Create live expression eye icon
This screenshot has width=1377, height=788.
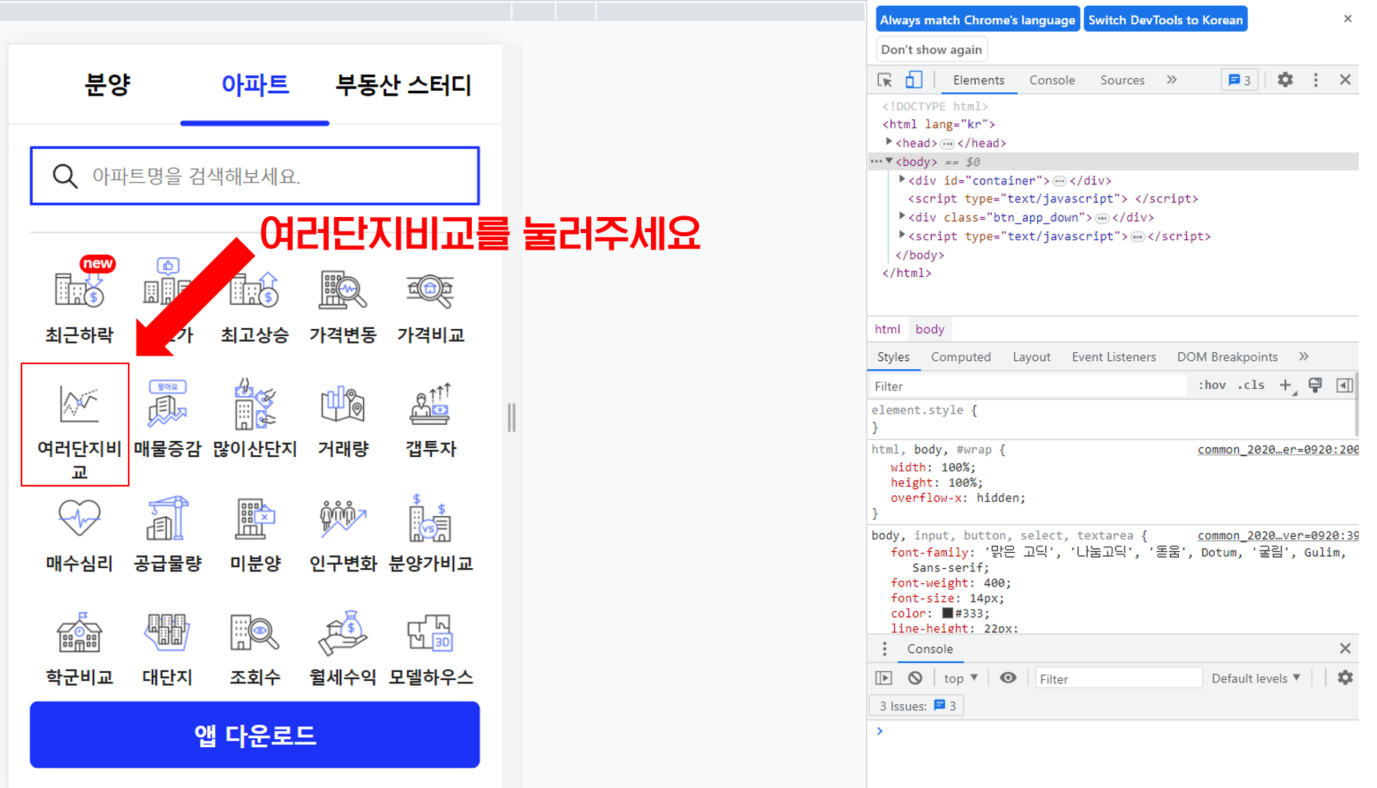[1008, 678]
